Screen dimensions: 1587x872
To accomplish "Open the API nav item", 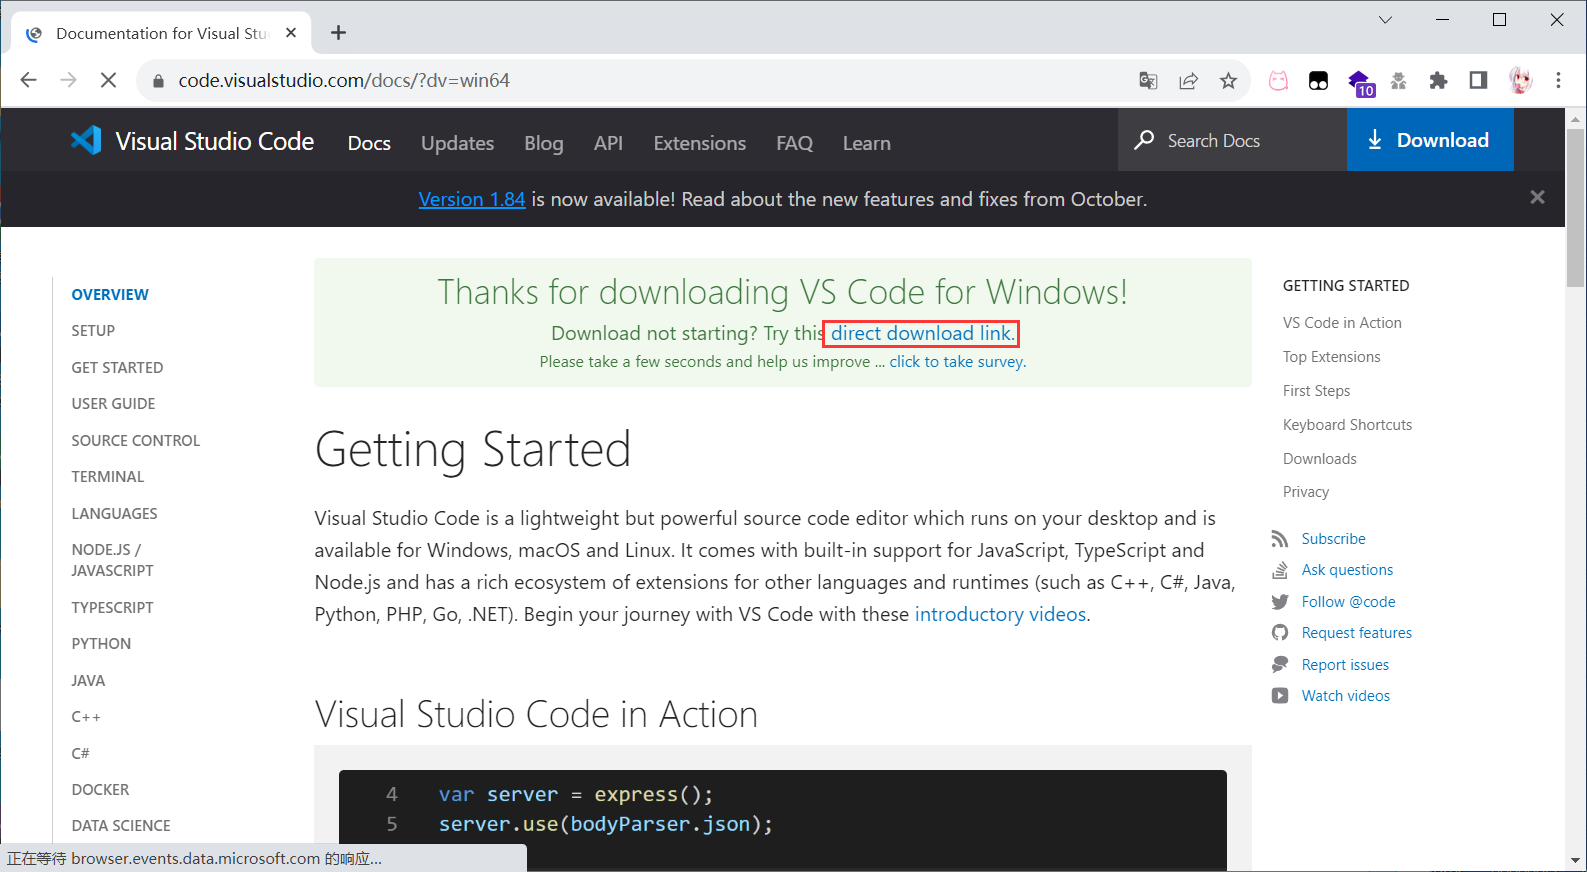I will coord(608,143).
